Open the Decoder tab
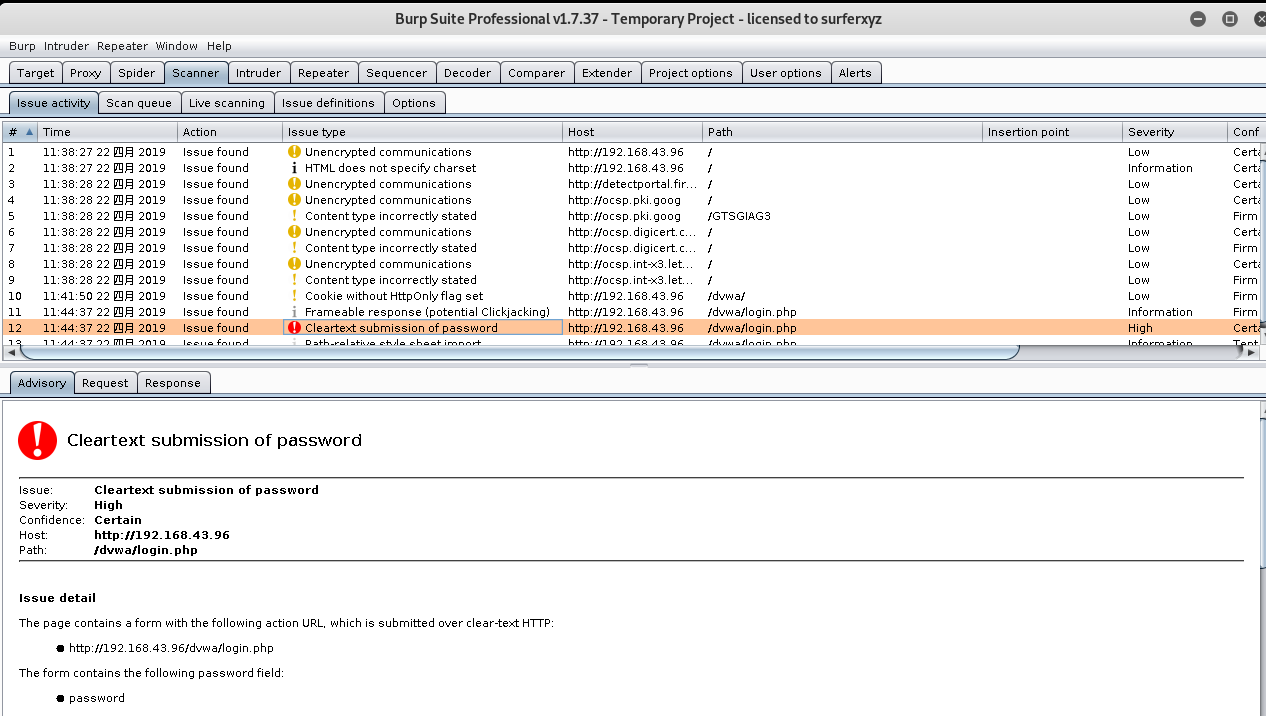Viewport: 1266px width, 716px height. (x=468, y=73)
